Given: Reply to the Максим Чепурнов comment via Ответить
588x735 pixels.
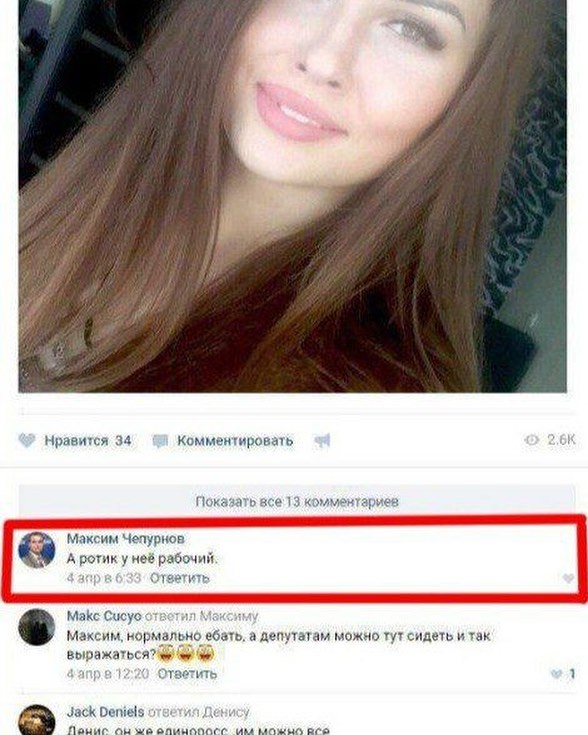Looking at the screenshot, I should coord(180,578).
